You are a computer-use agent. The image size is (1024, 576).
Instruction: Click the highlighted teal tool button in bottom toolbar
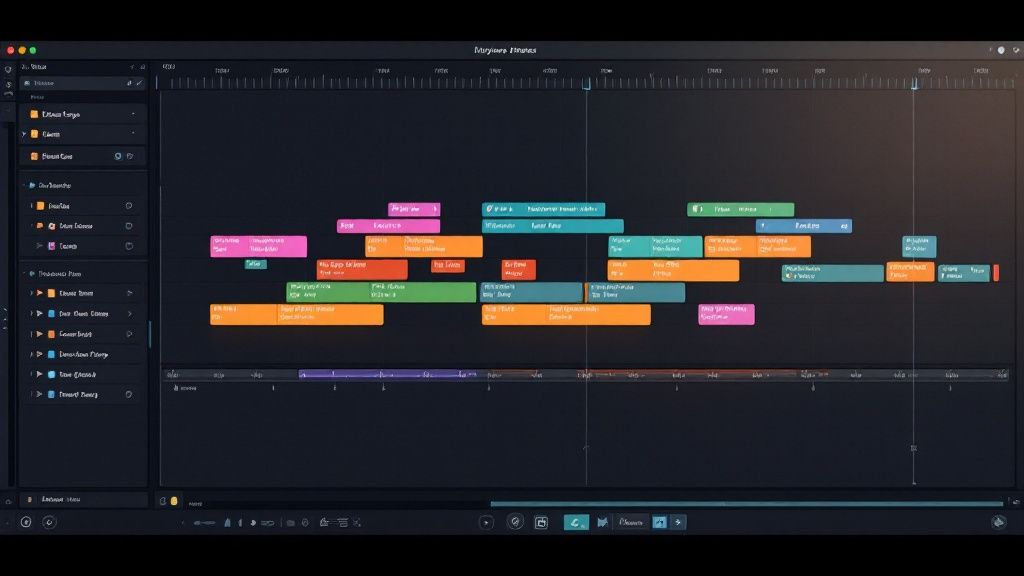[576, 522]
